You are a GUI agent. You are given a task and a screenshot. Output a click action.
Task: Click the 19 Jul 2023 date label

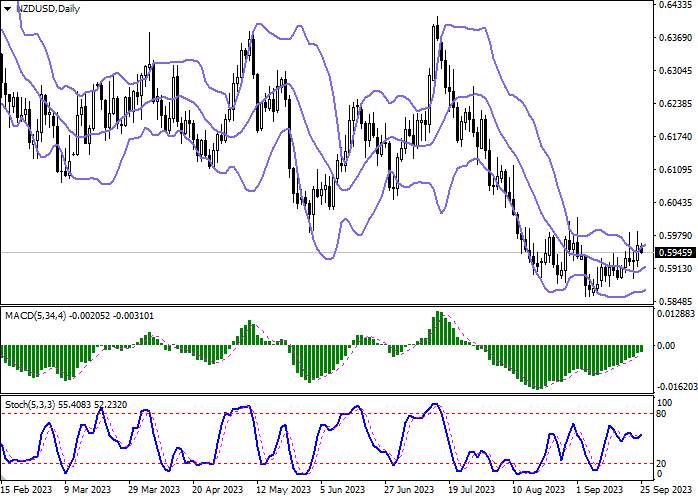pyautogui.click(x=472, y=490)
